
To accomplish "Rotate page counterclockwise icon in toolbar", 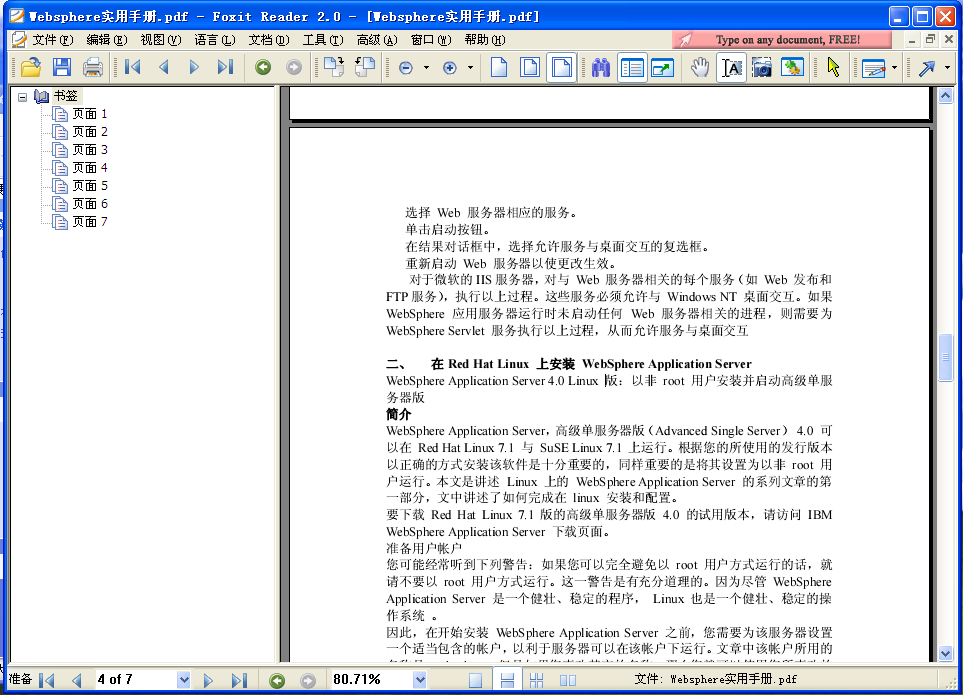I will [x=365, y=67].
